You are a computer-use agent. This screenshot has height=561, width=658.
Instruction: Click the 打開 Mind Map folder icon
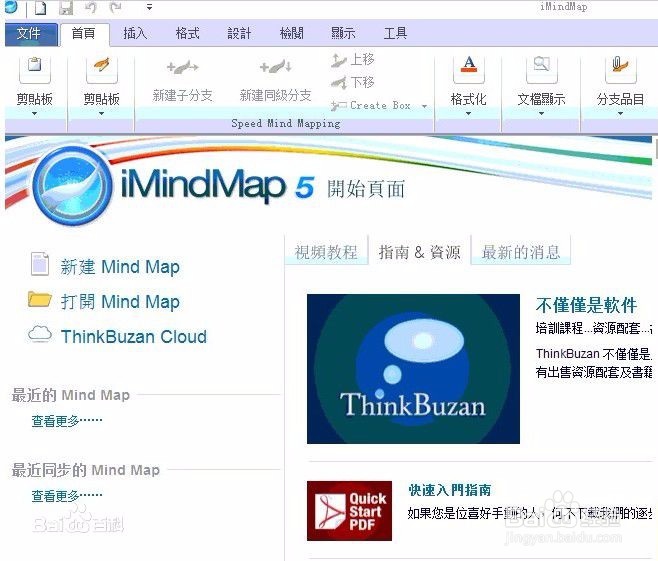pos(40,299)
